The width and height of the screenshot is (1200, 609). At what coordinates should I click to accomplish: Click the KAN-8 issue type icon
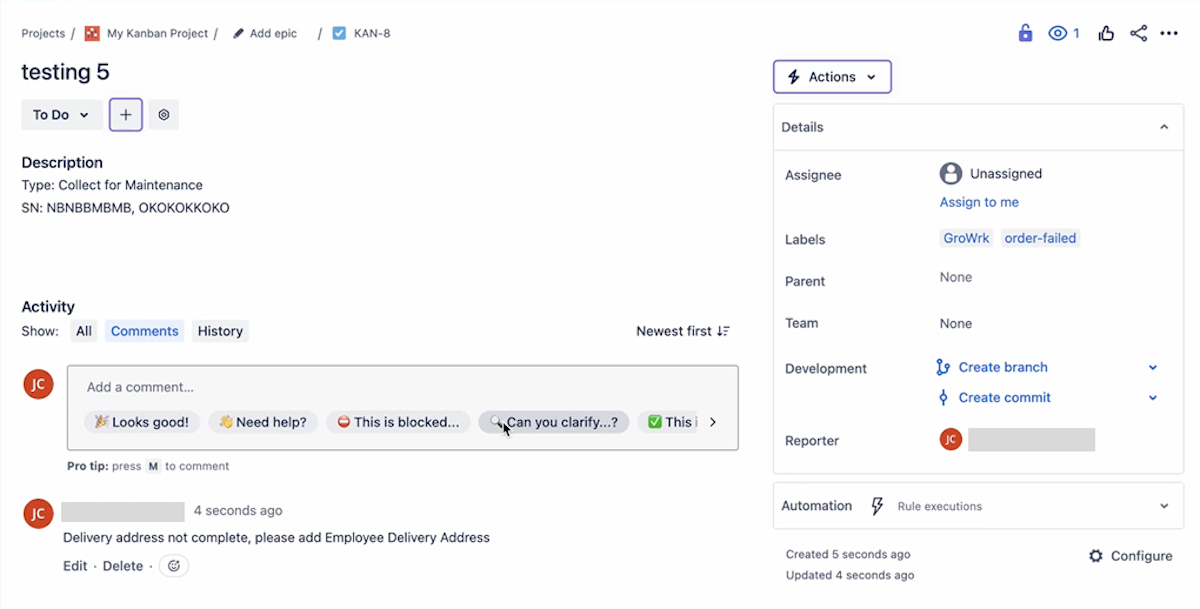tap(341, 32)
